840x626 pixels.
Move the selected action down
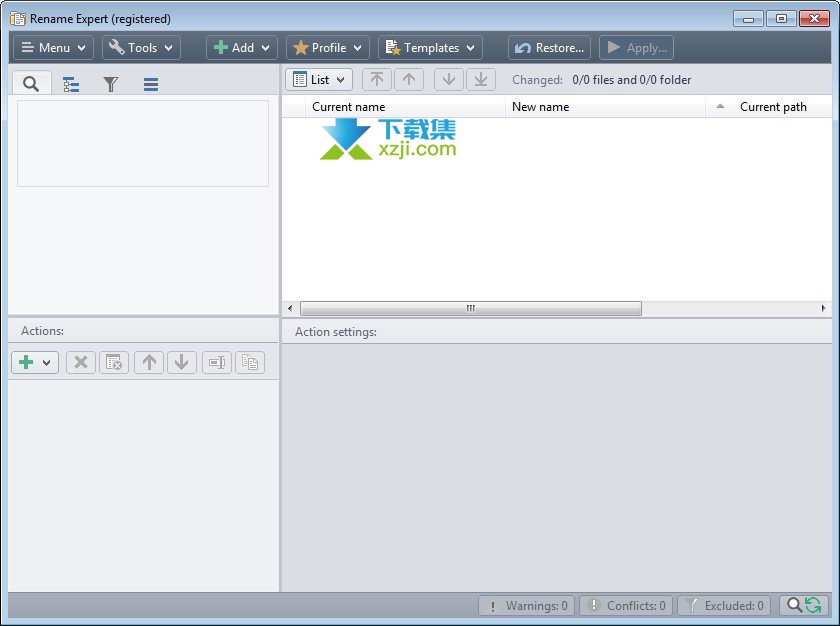[182, 363]
